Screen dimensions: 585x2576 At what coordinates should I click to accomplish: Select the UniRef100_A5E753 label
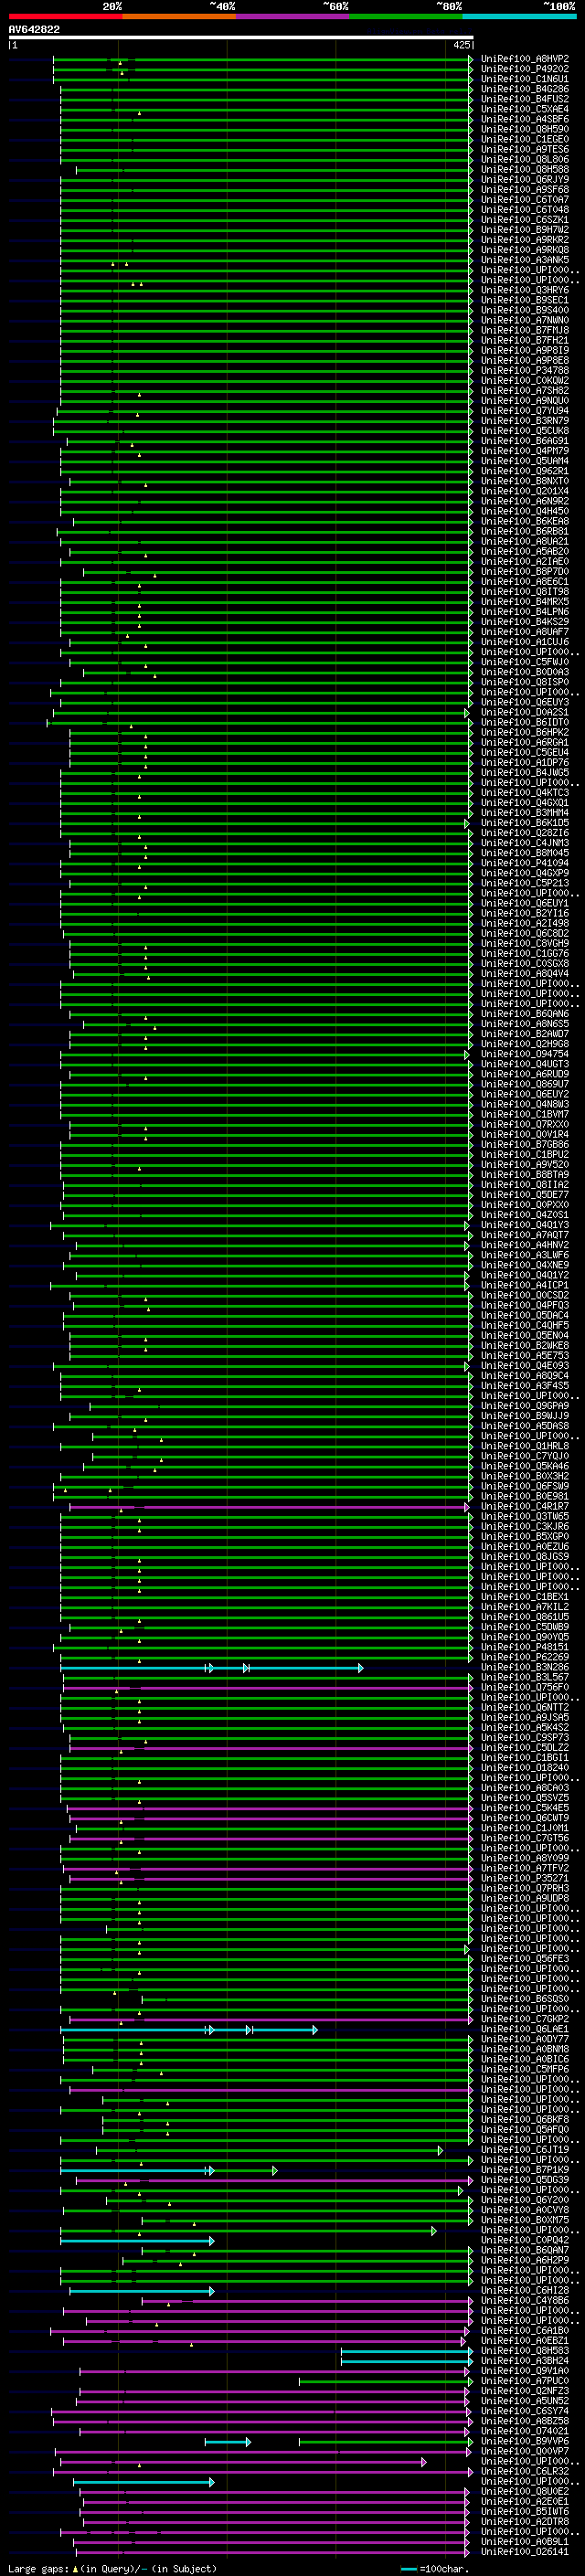(x=524, y=1355)
